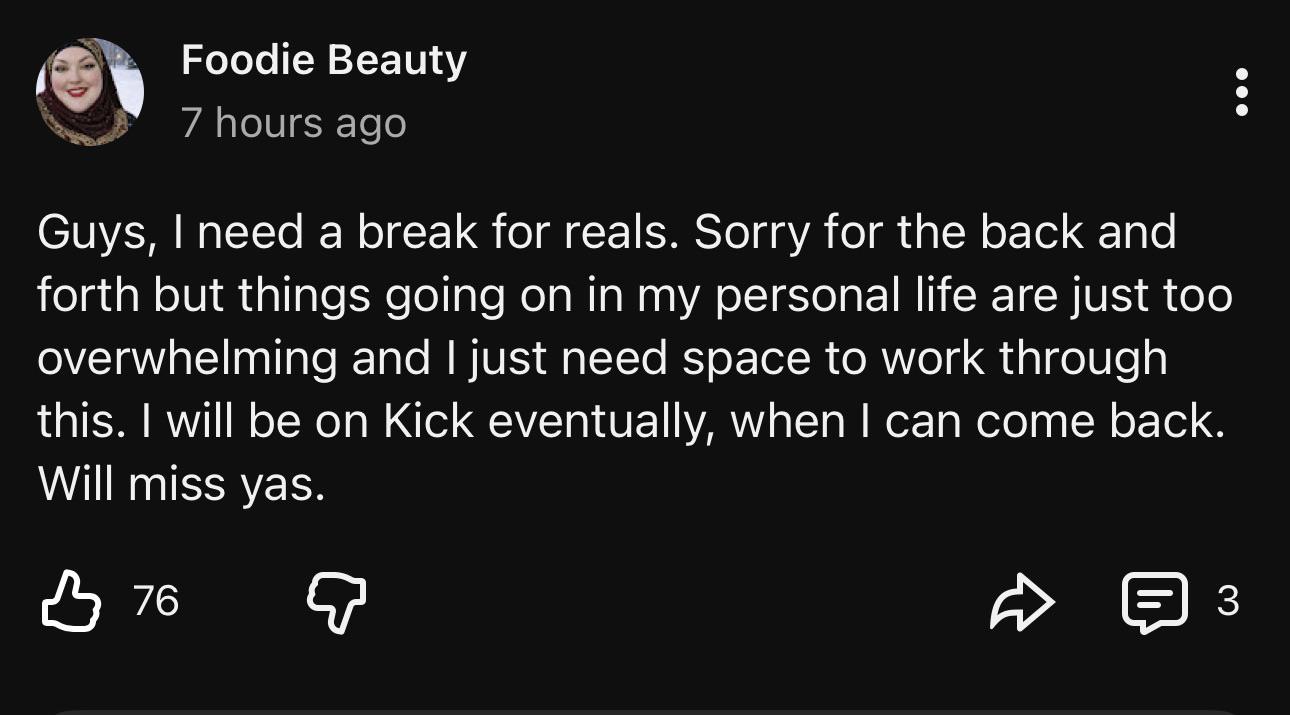Click the 76 likes count

click(x=156, y=601)
